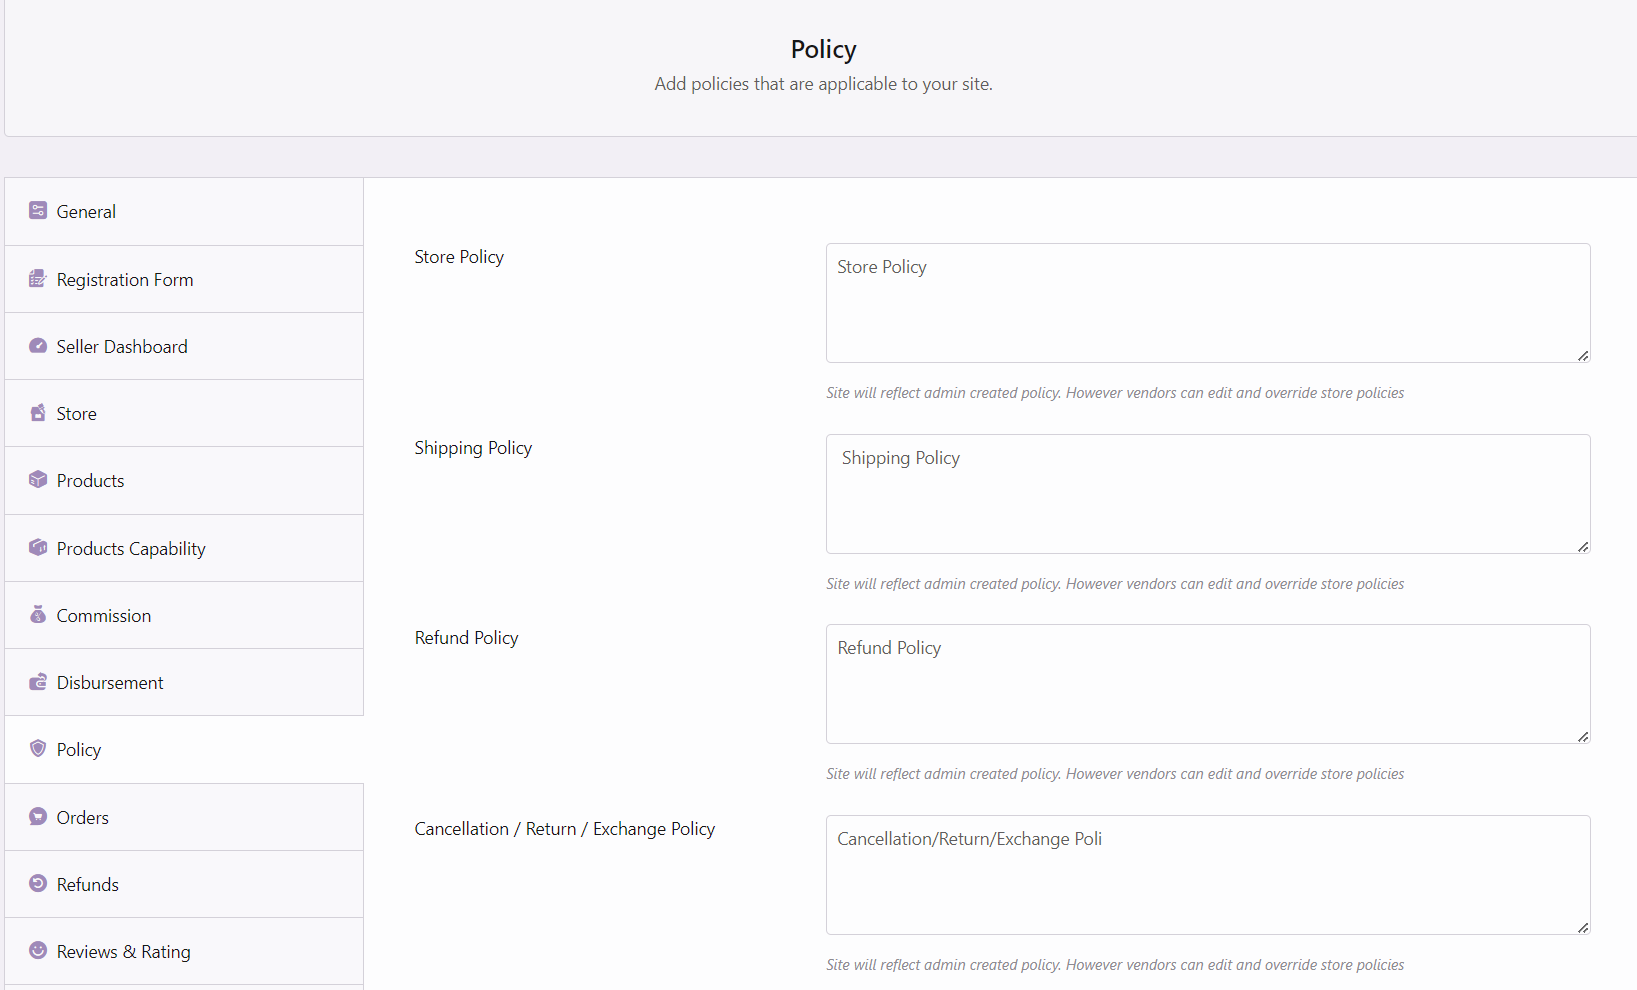The image size is (1637, 990).
Task: Focus the Shipping Policy text area
Action: [1207, 494]
